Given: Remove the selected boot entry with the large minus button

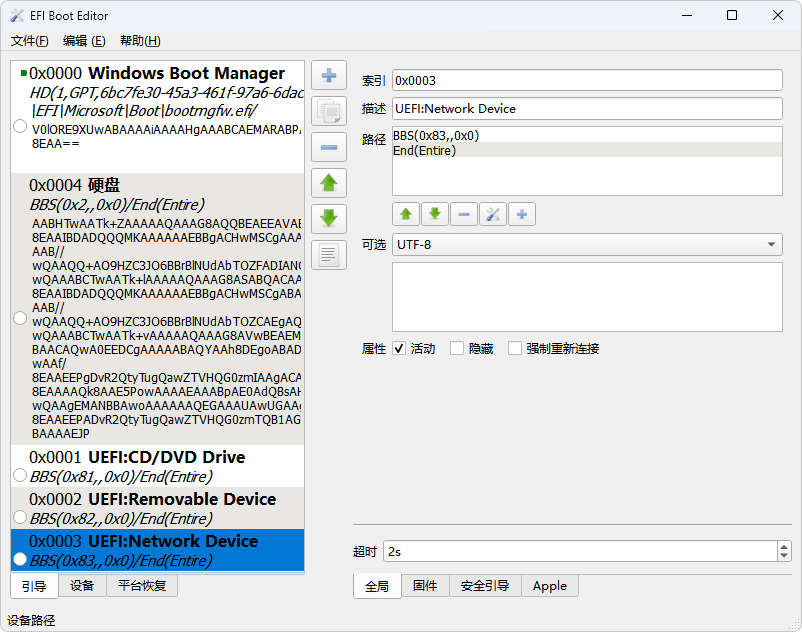Looking at the screenshot, I should pyautogui.click(x=328, y=147).
